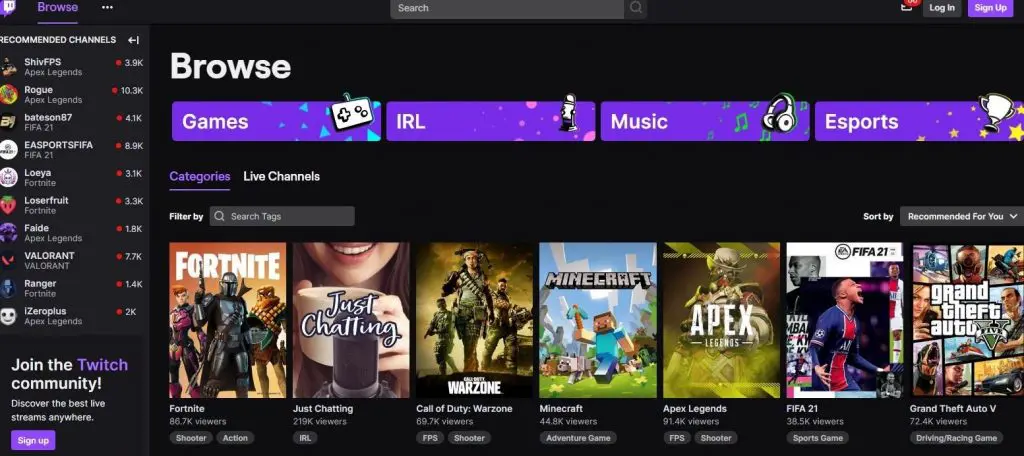Collapse the recommended channels sidebar
This screenshot has width=1024, height=456.
pos(133,40)
